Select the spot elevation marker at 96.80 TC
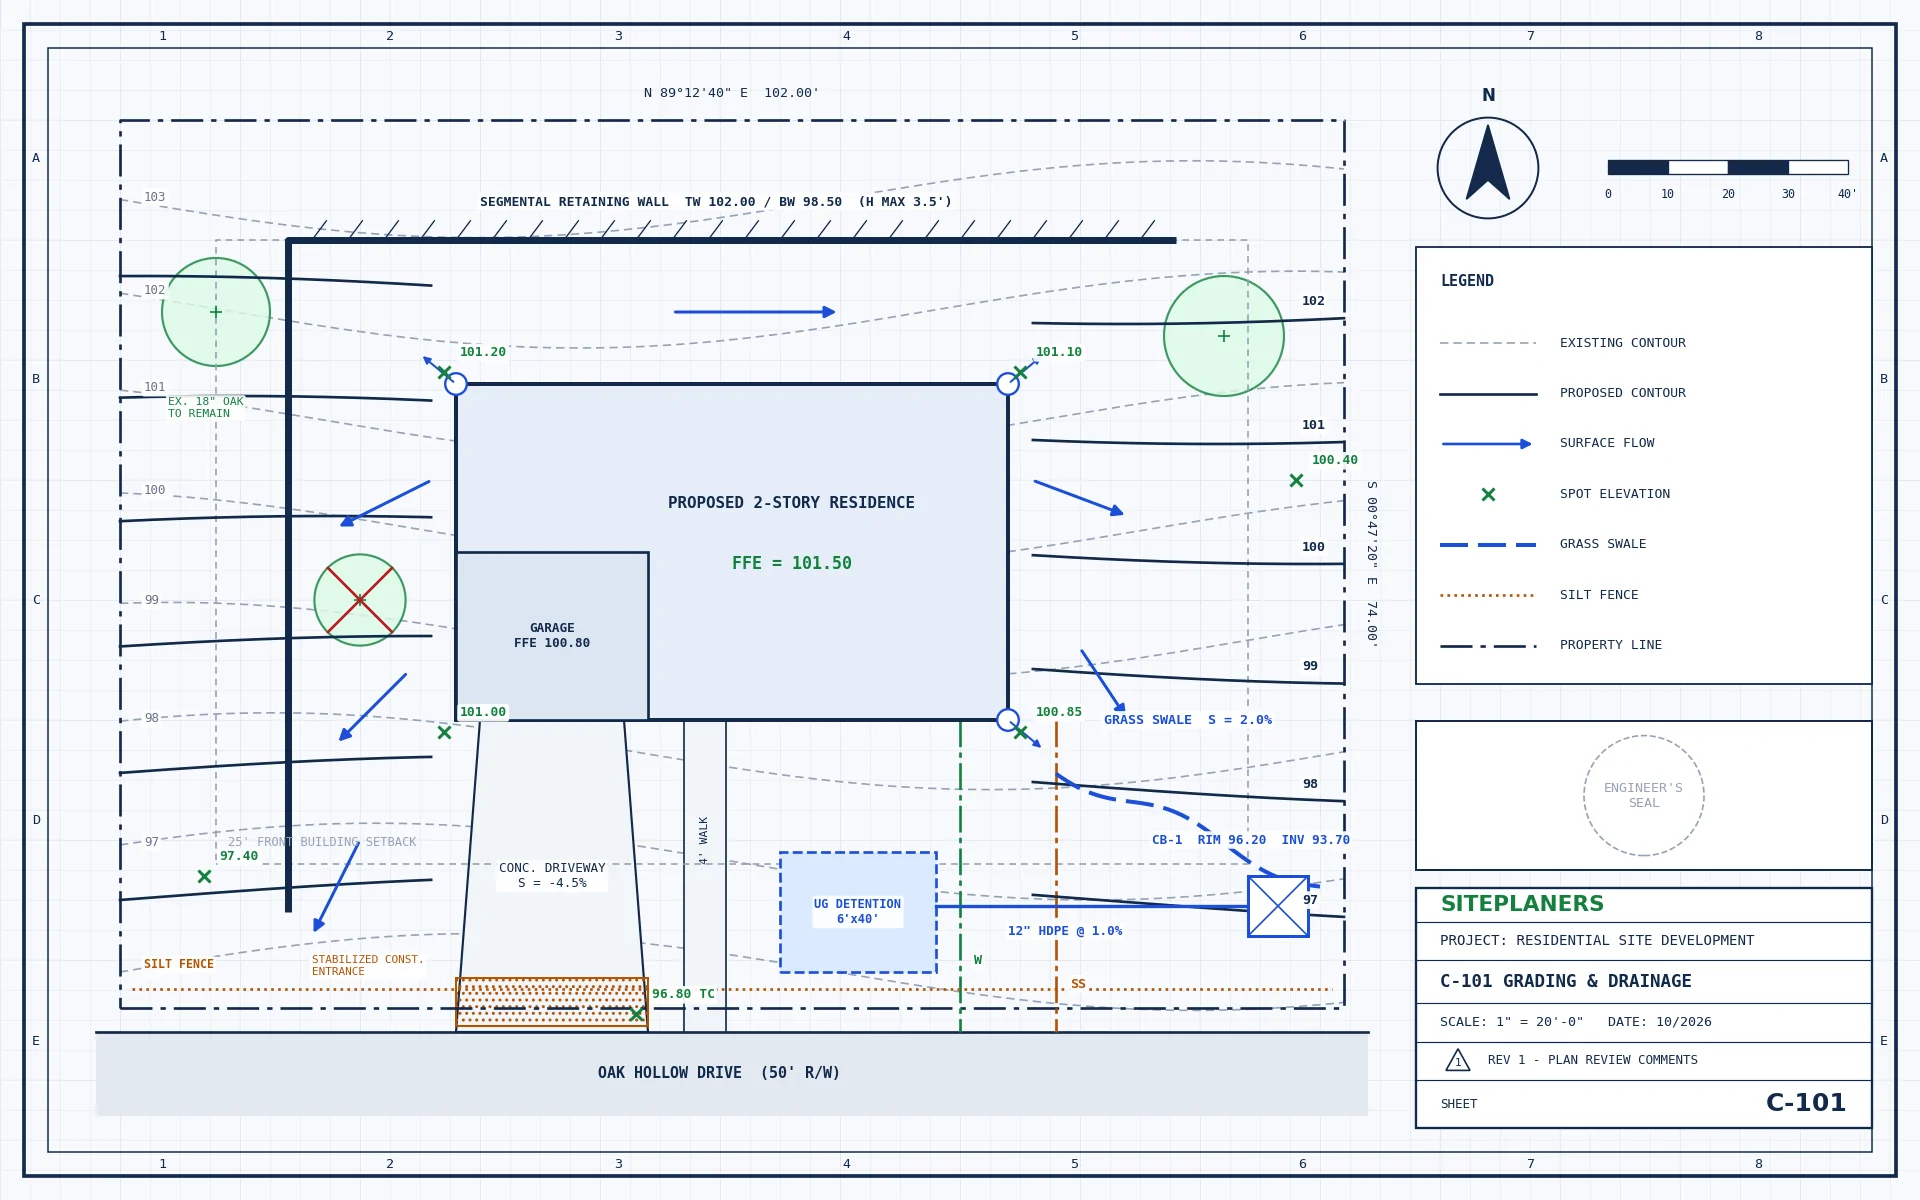This screenshot has height=1200, width=1920. [636, 1014]
